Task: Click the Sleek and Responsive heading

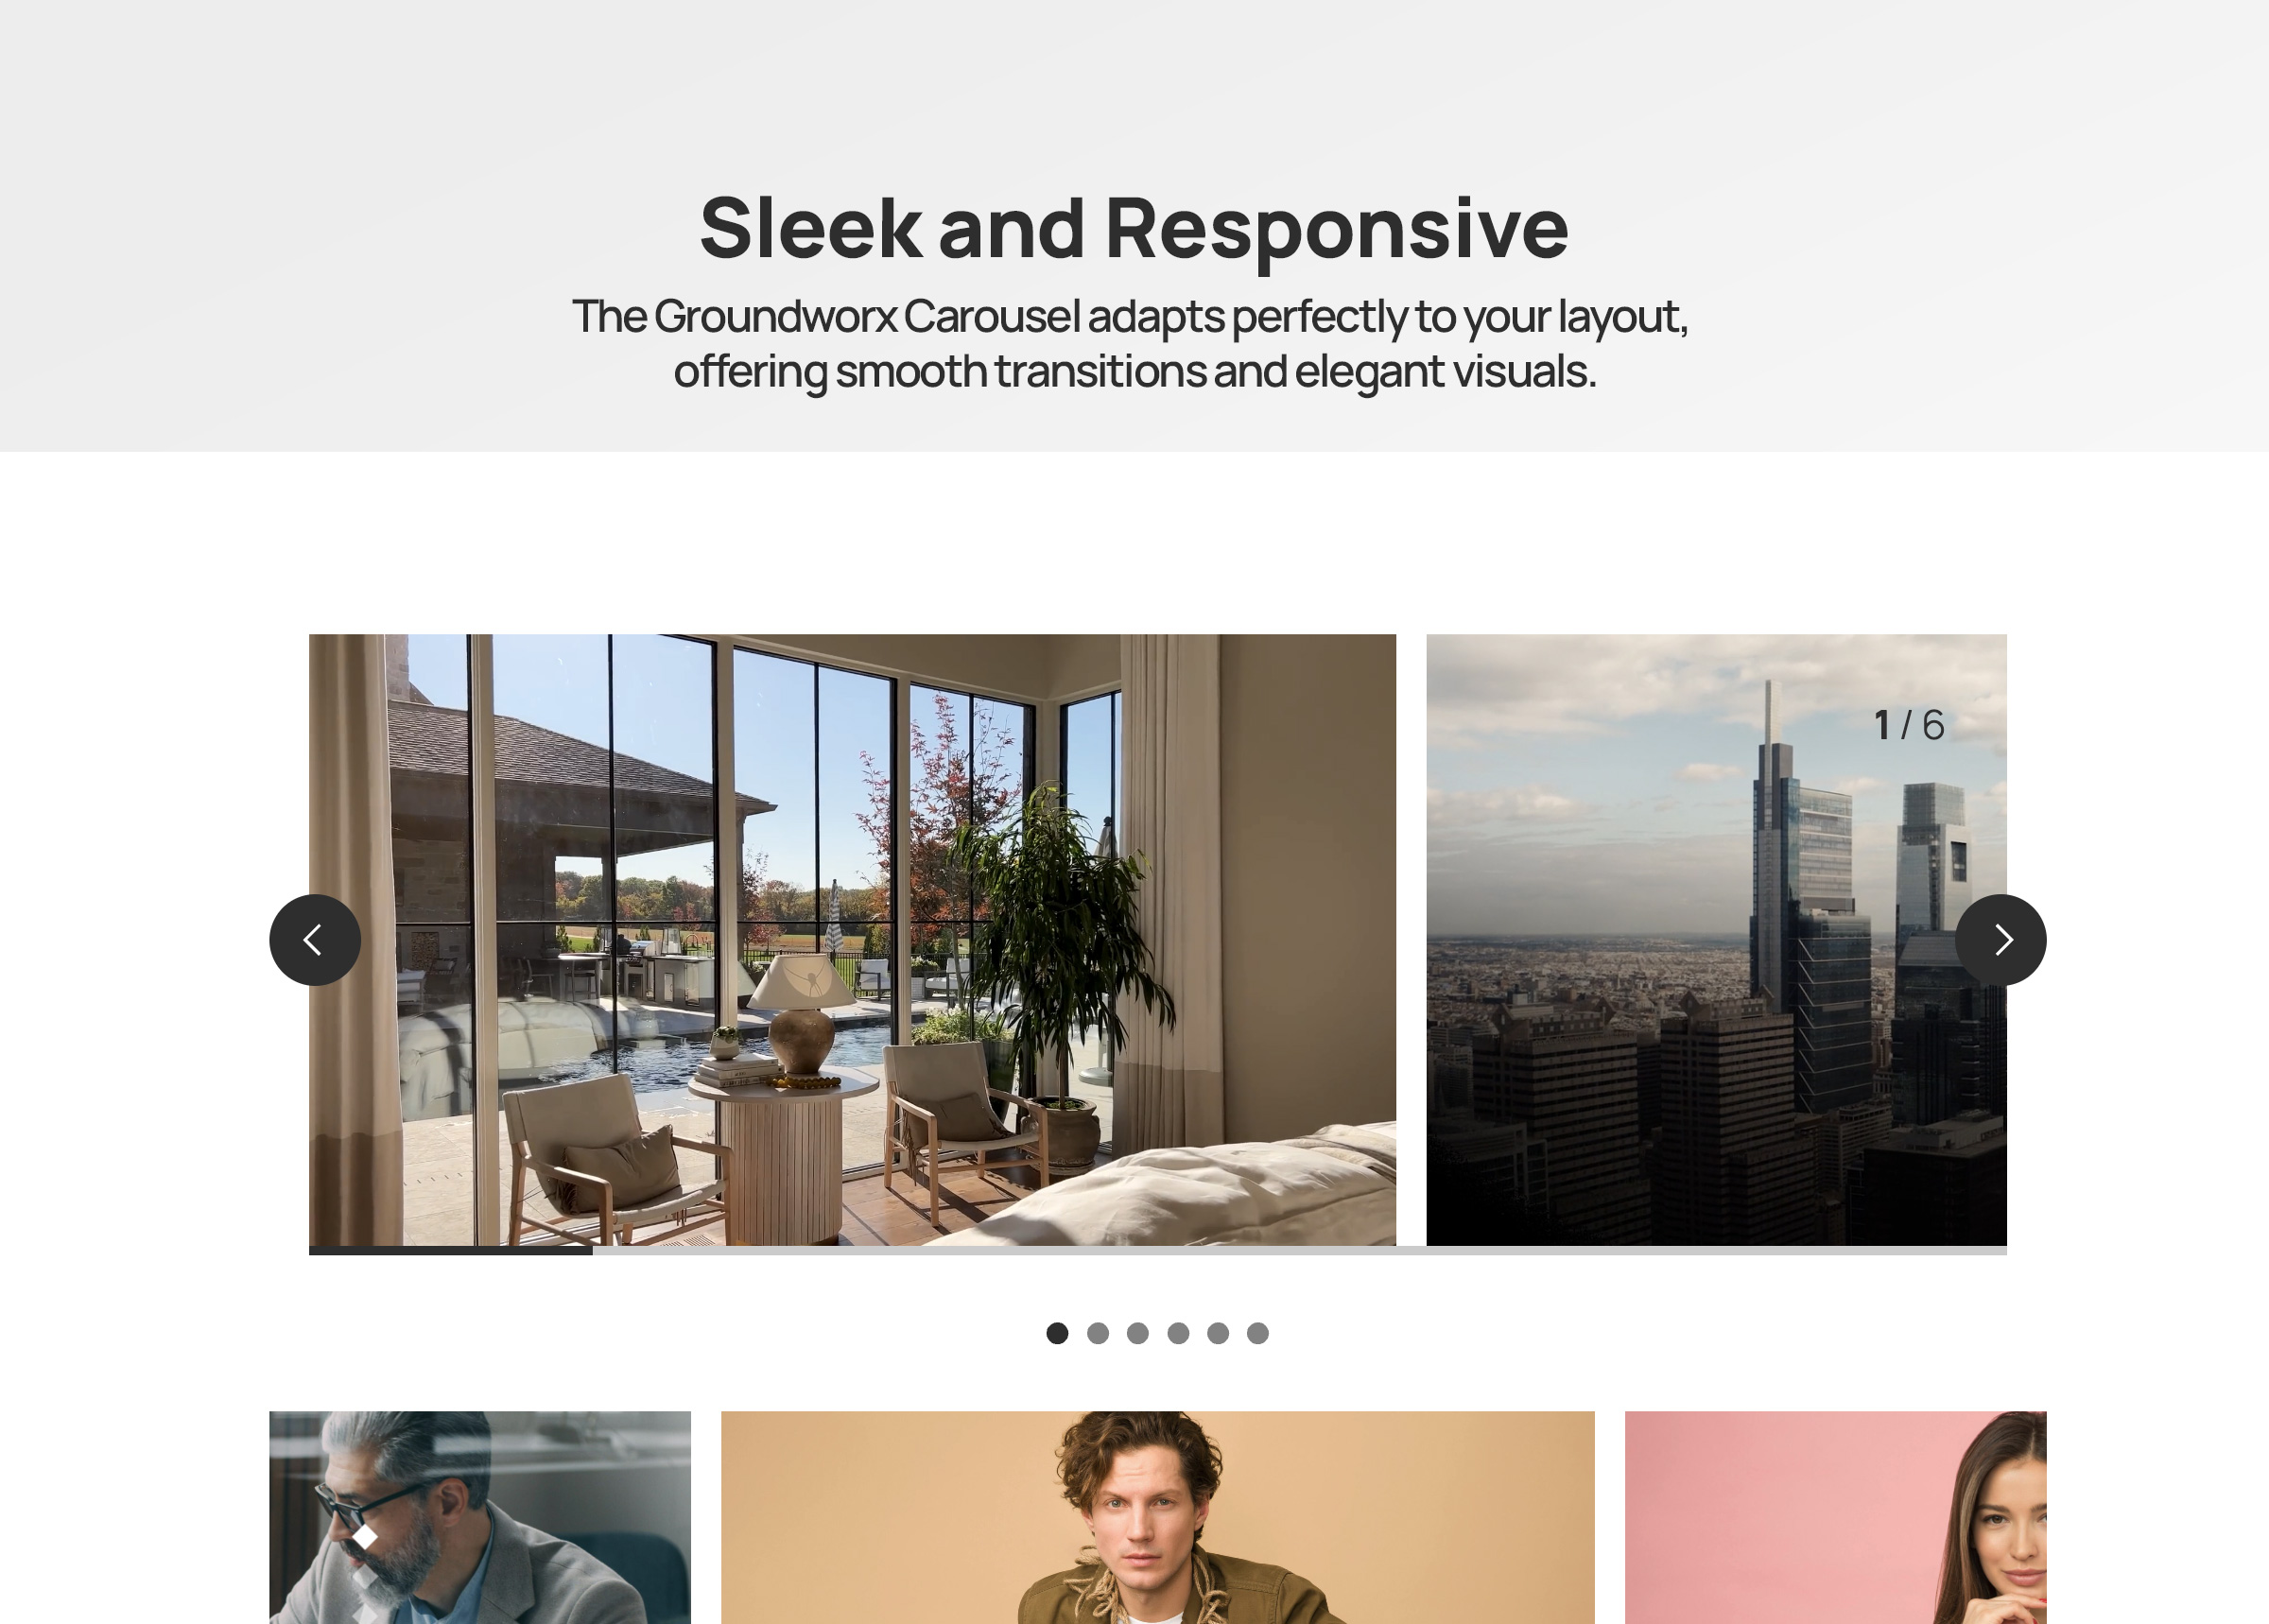Action: click(x=1134, y=229)
